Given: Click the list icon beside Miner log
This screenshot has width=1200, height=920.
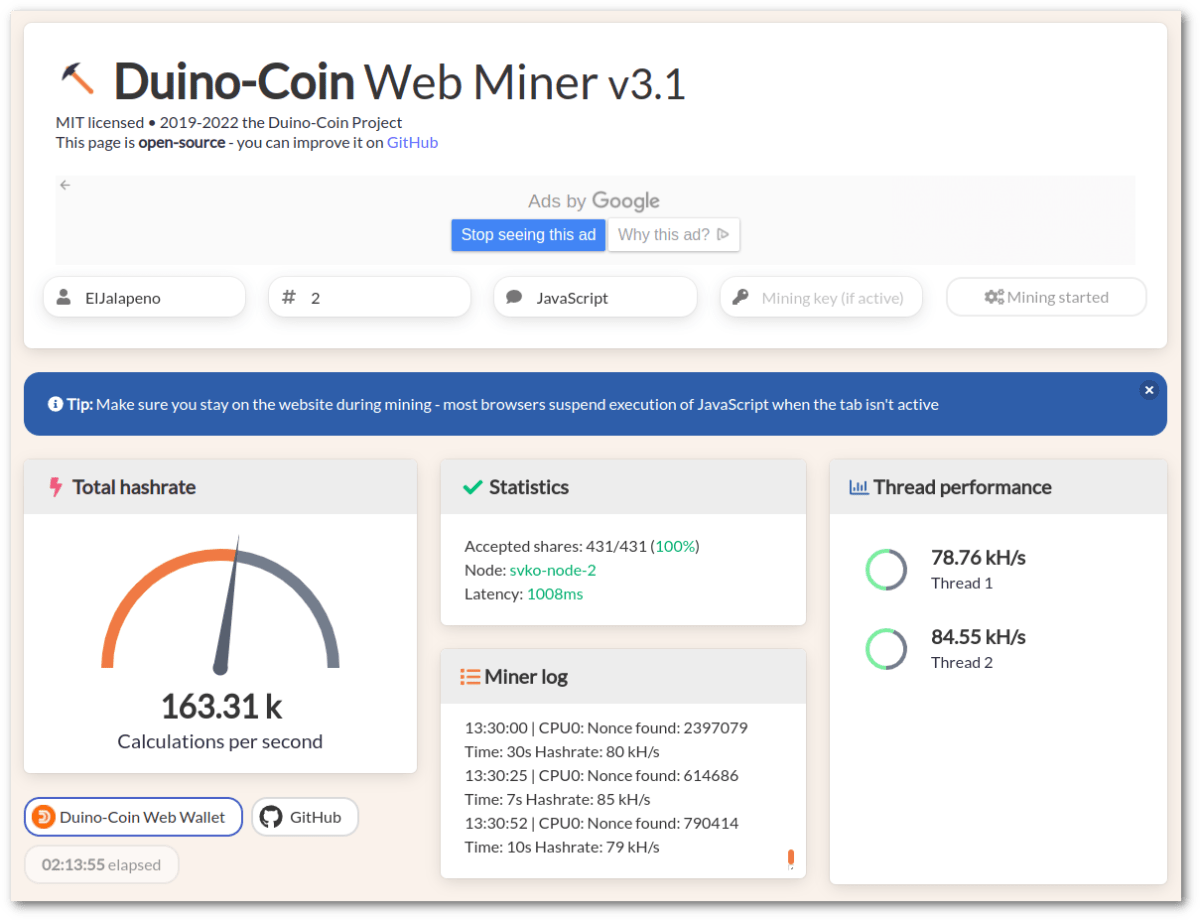Looking at the screenshot, I should coord(470,677).
